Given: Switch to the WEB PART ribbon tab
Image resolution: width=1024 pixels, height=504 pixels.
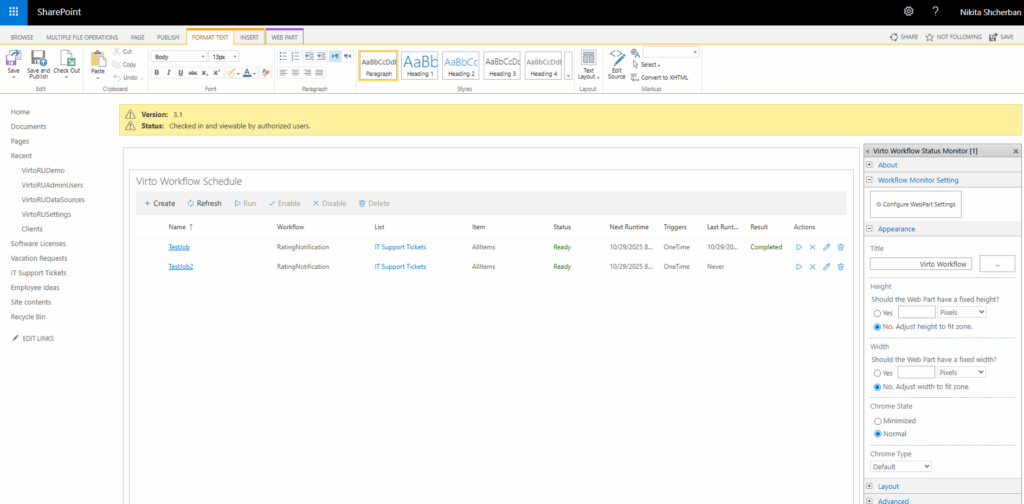Looking at the screenshot, I should [285, 37].
